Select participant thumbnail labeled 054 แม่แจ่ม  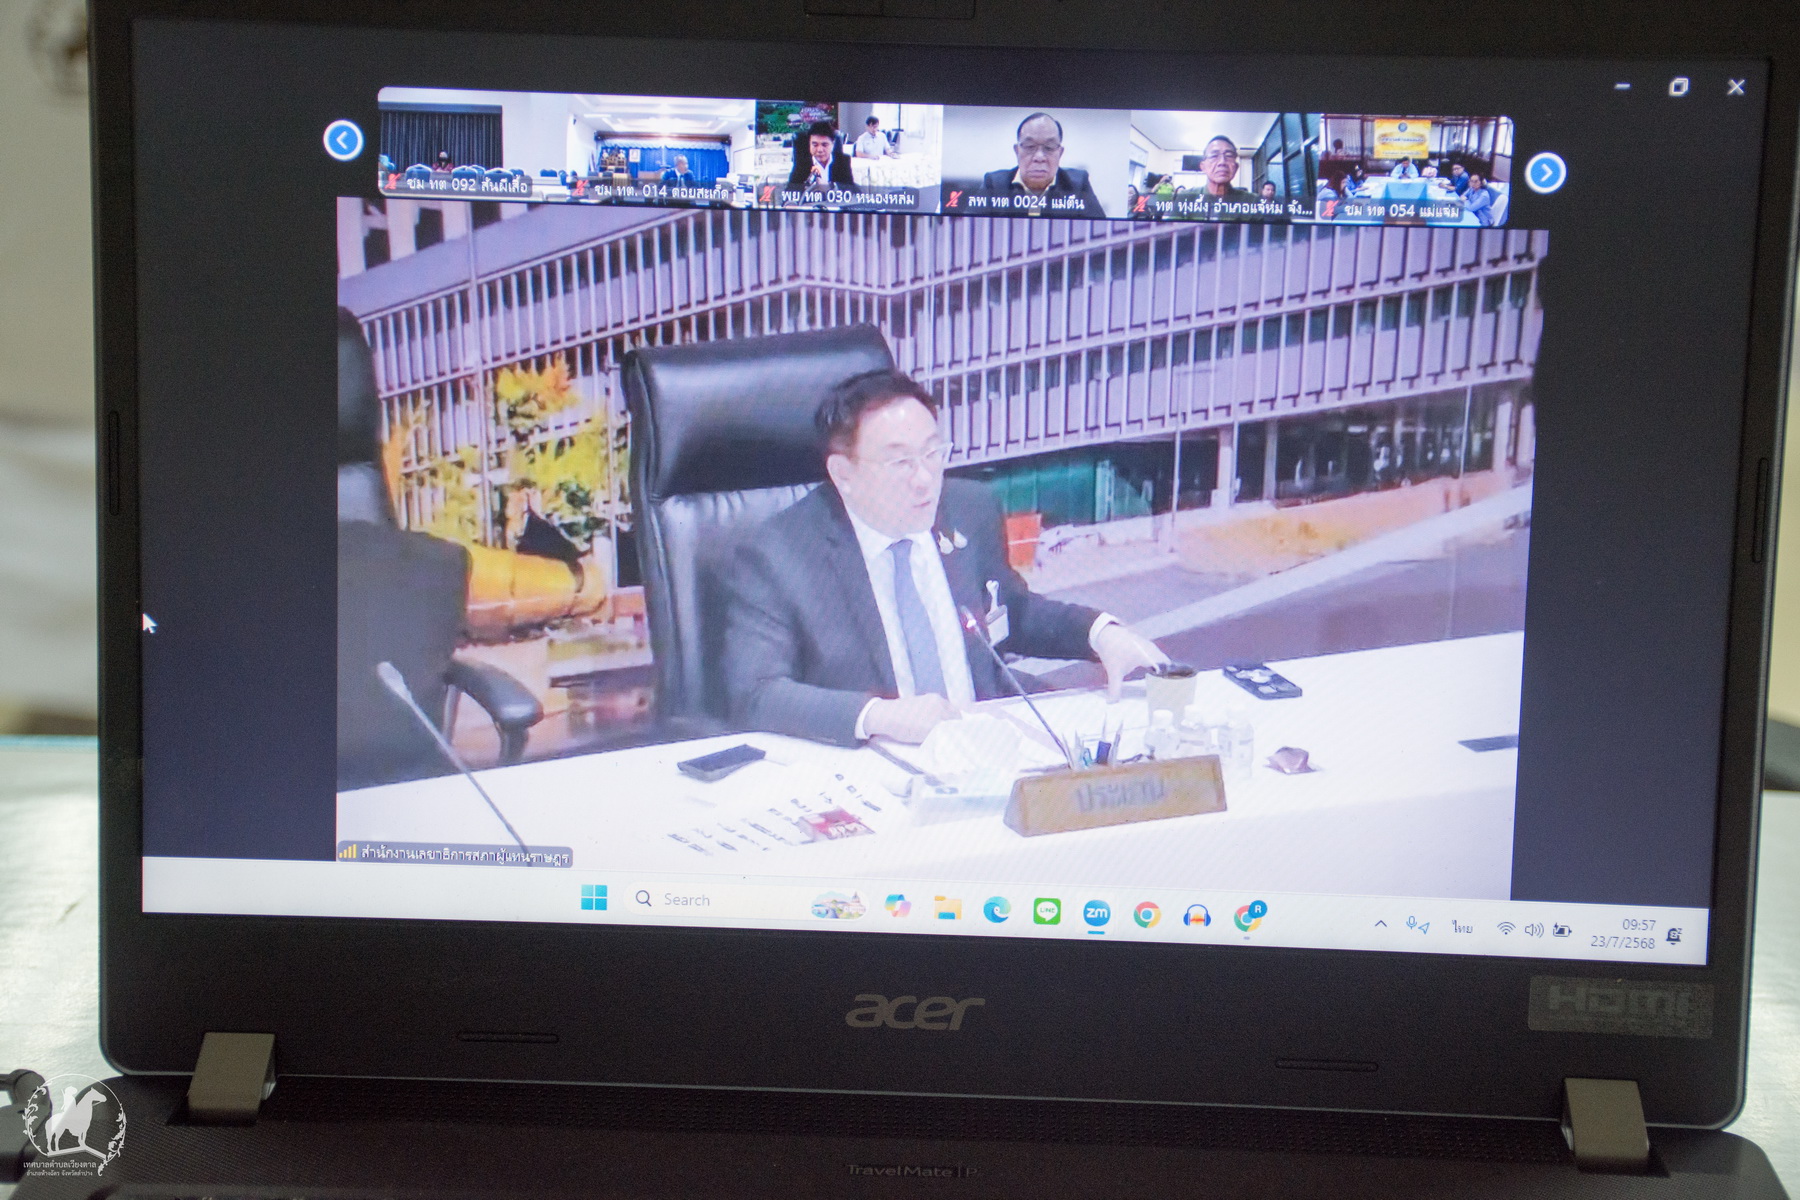pos(1415,170)
